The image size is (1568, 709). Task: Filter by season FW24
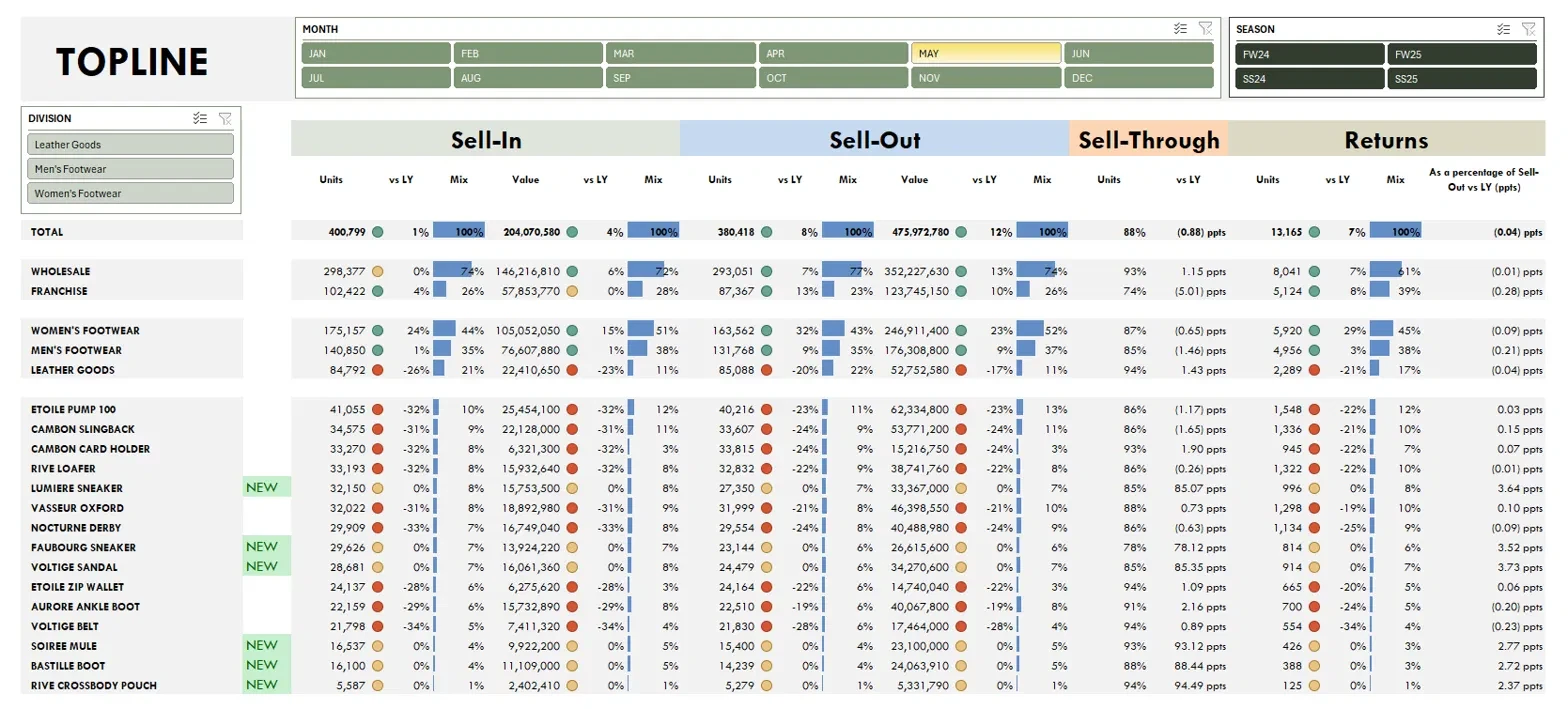pos(1309,53)
